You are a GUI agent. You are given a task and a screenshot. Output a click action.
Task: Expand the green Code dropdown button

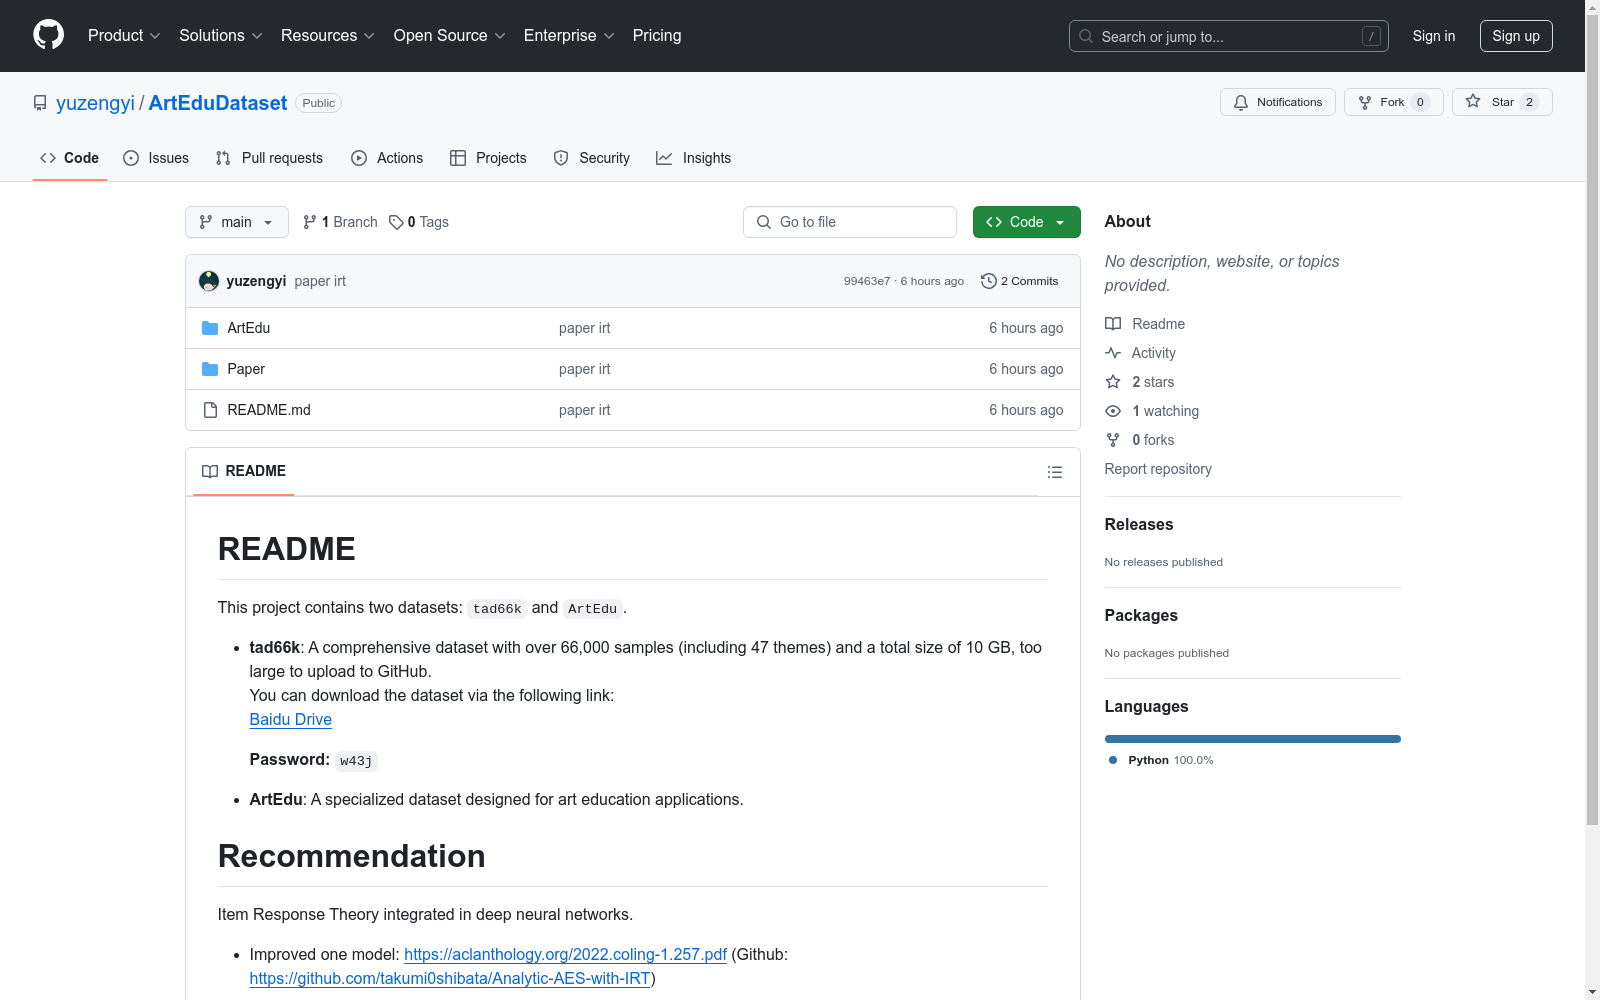click(1026, 222)
